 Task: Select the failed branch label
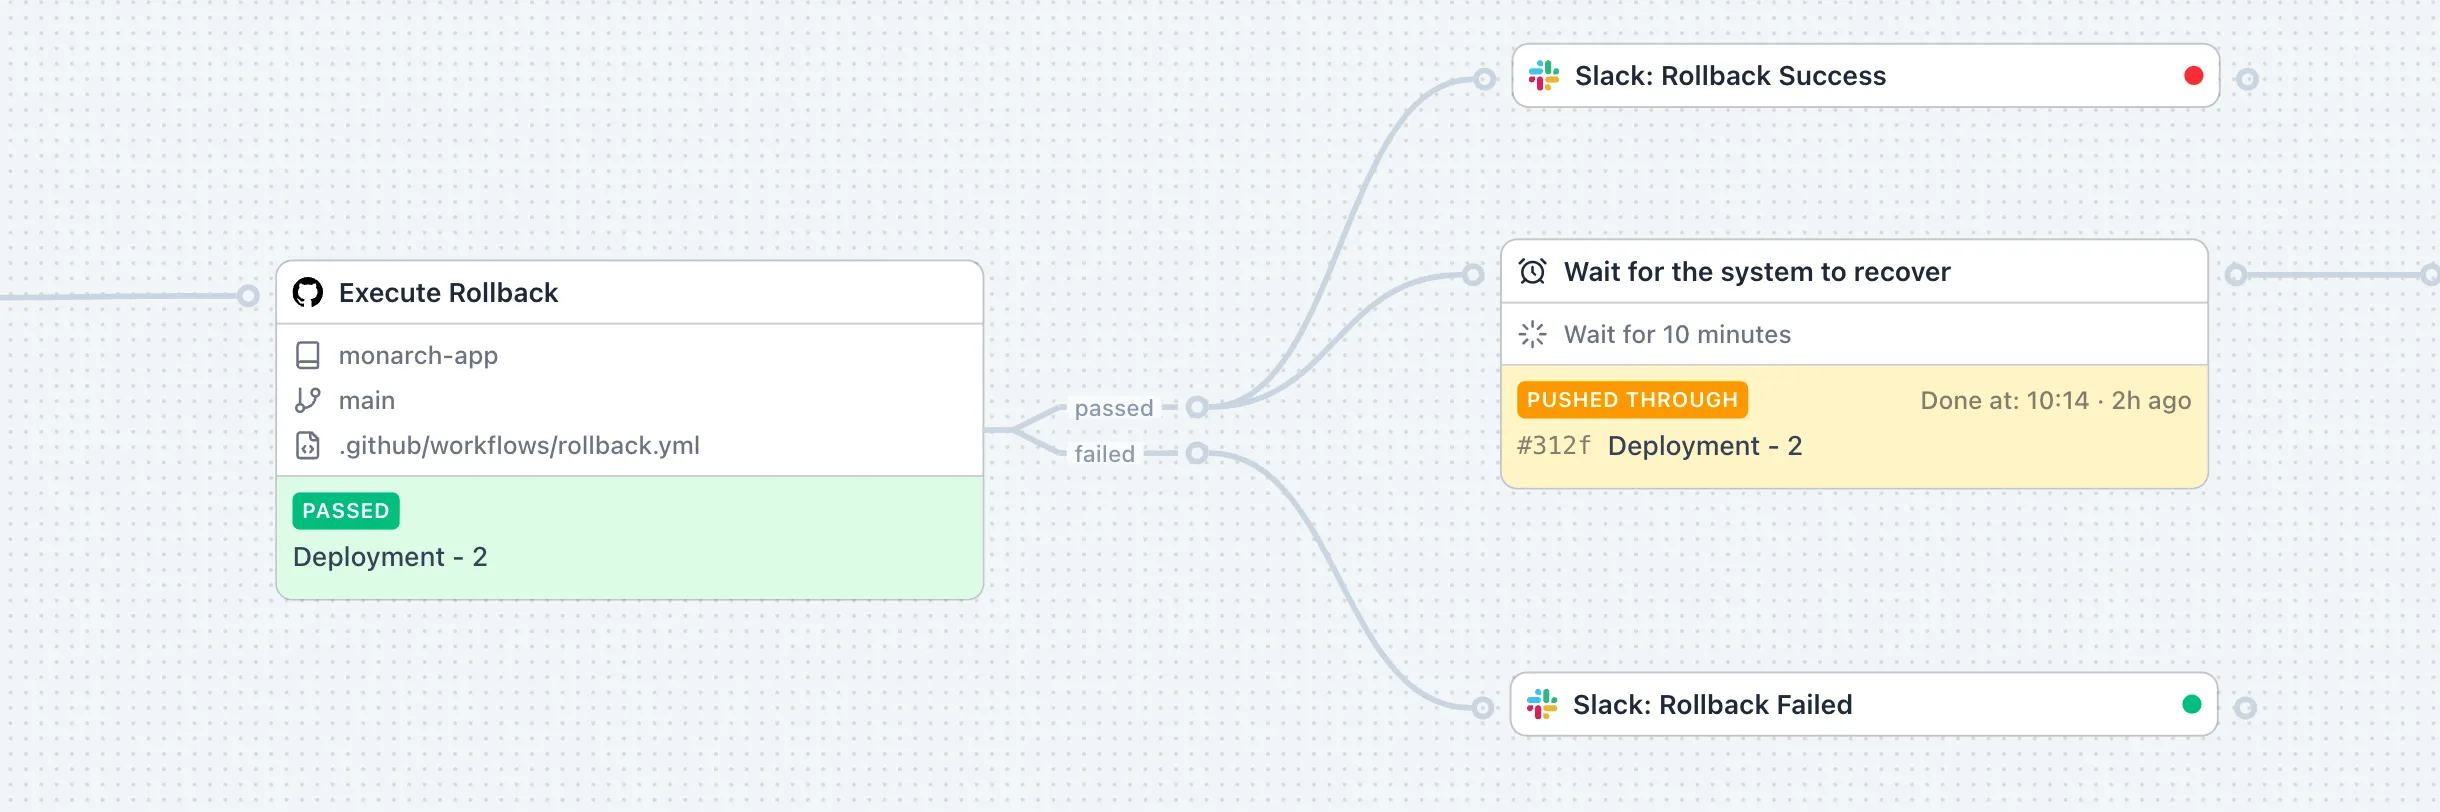[x=1105, y=453]
